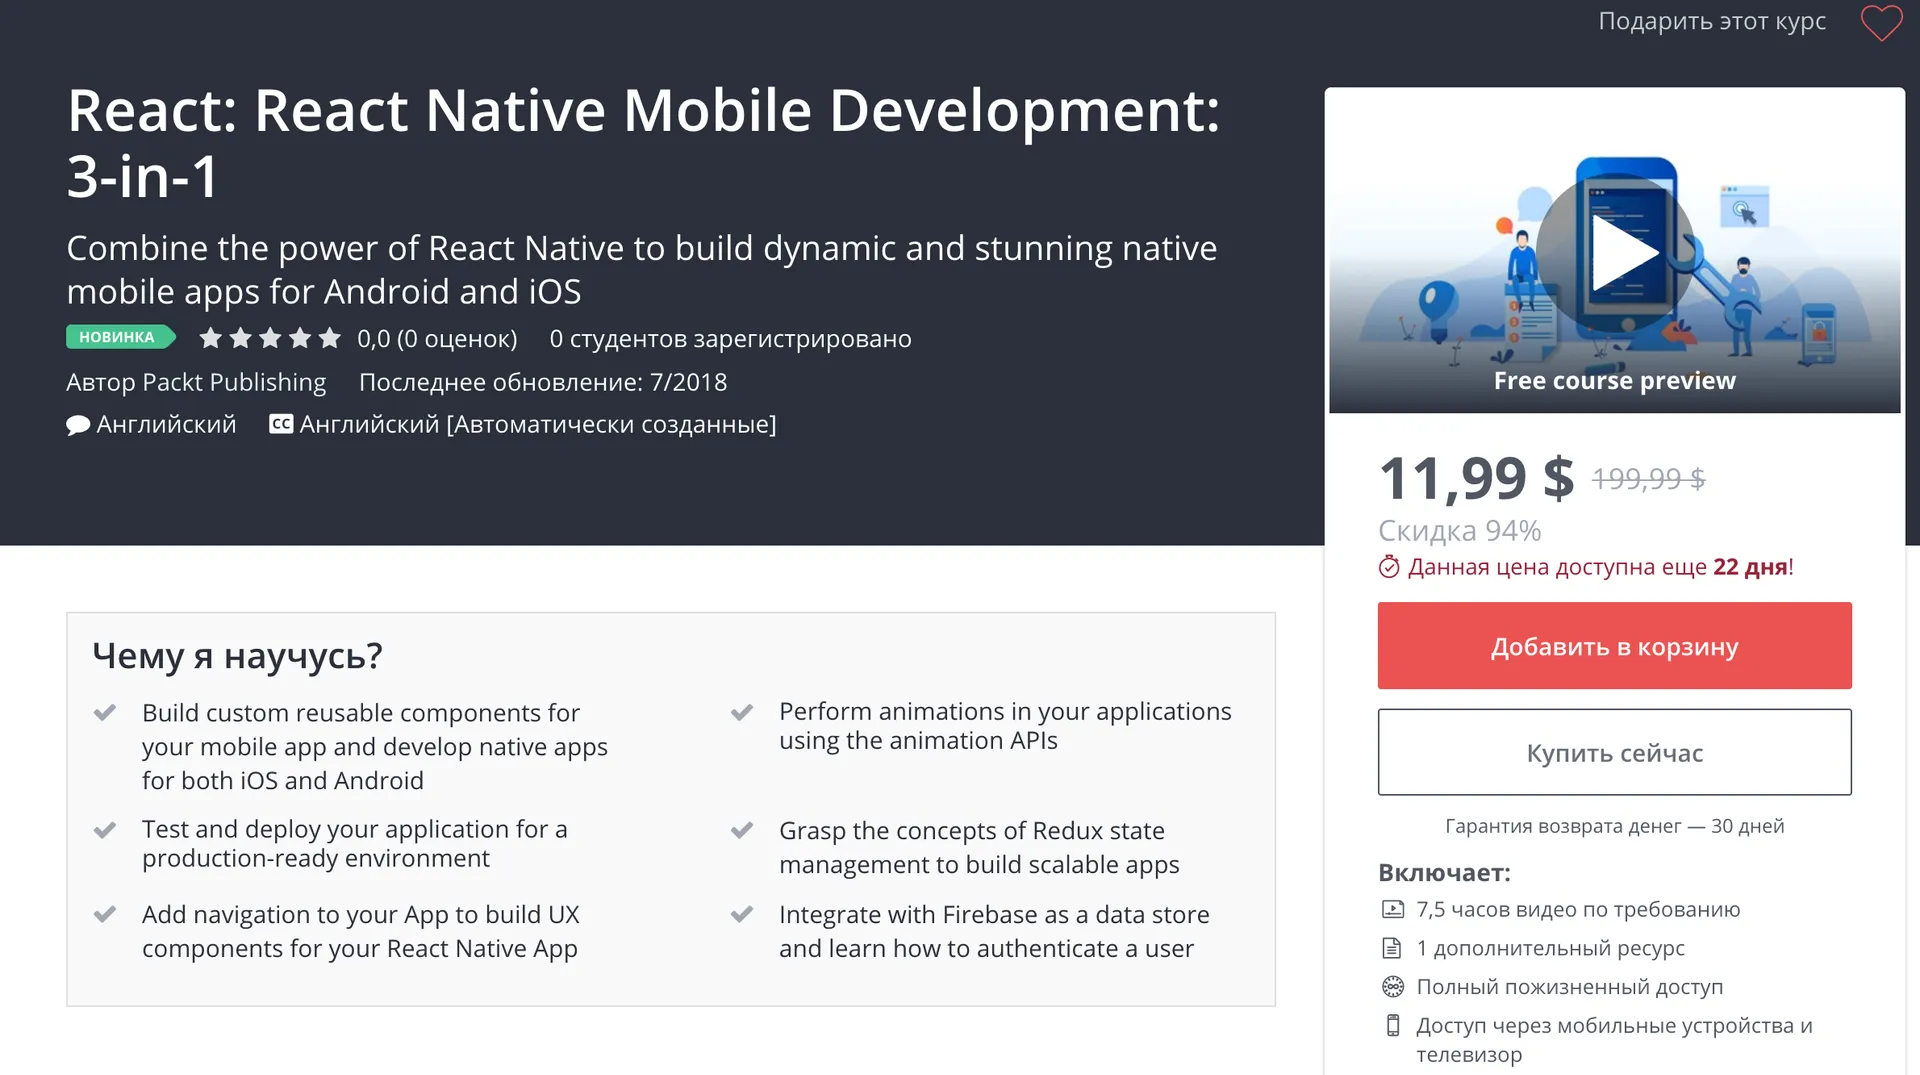Image resolution: width=1920 pixels, height=1075 pixels.
Task: Click the 0 студентов зарегистрировано text
Action: (x=730, y=339)
